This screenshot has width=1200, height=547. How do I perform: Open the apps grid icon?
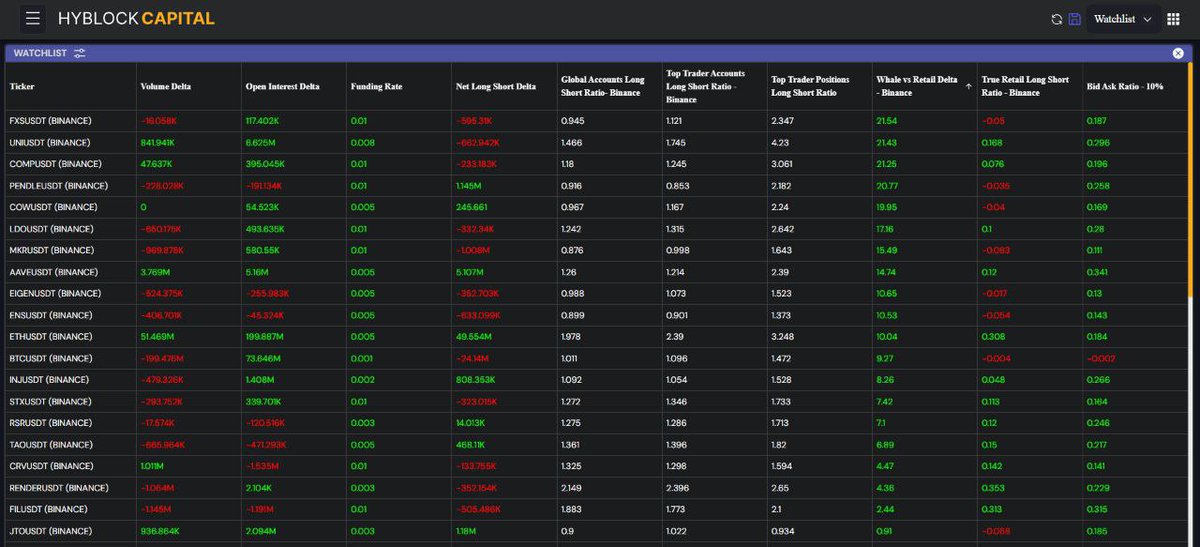(x=1174, y=19)
